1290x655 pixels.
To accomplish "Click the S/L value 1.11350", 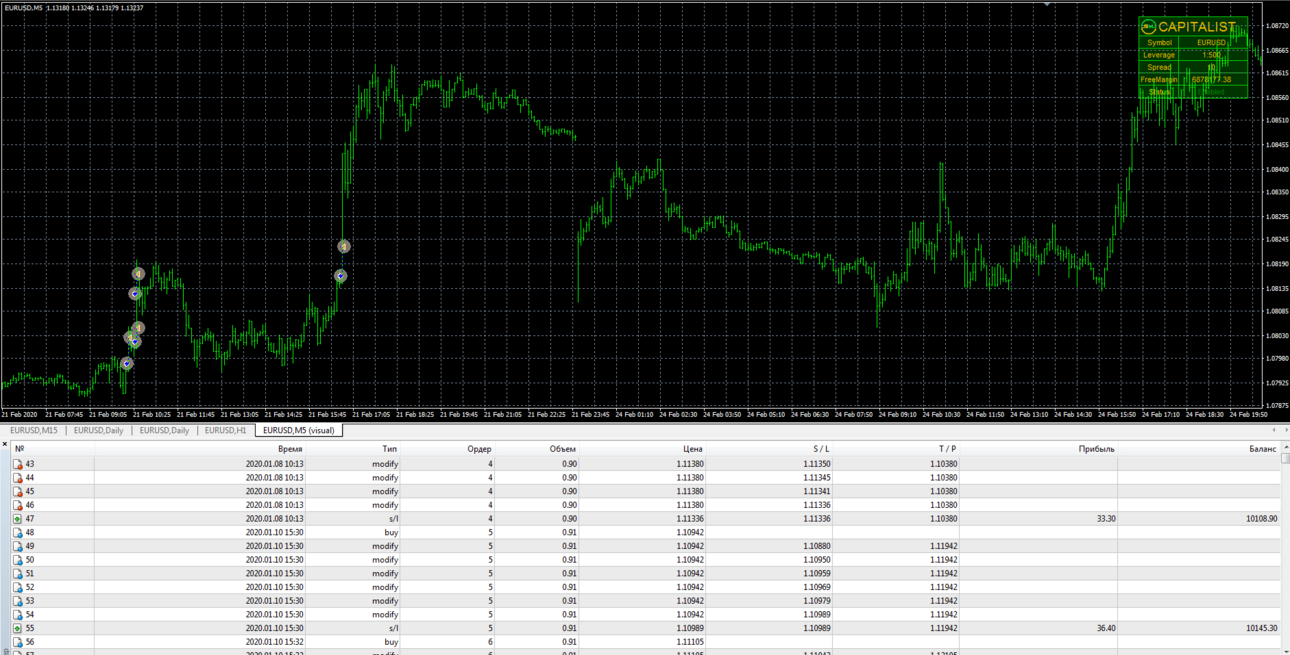I will (x=816, y=464).
